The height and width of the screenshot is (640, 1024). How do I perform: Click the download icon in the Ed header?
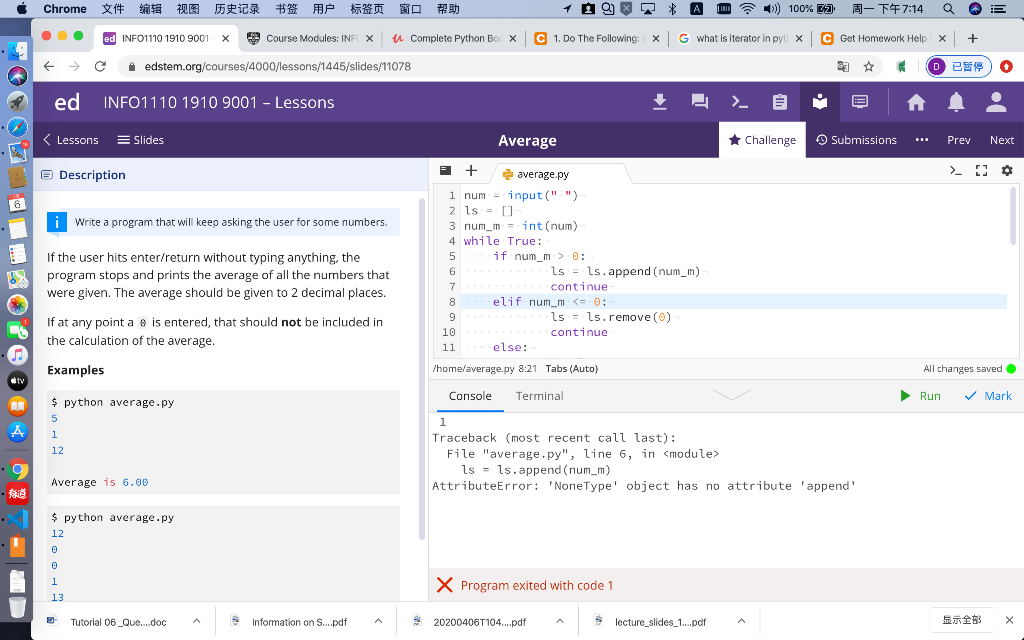pos(660,102)
